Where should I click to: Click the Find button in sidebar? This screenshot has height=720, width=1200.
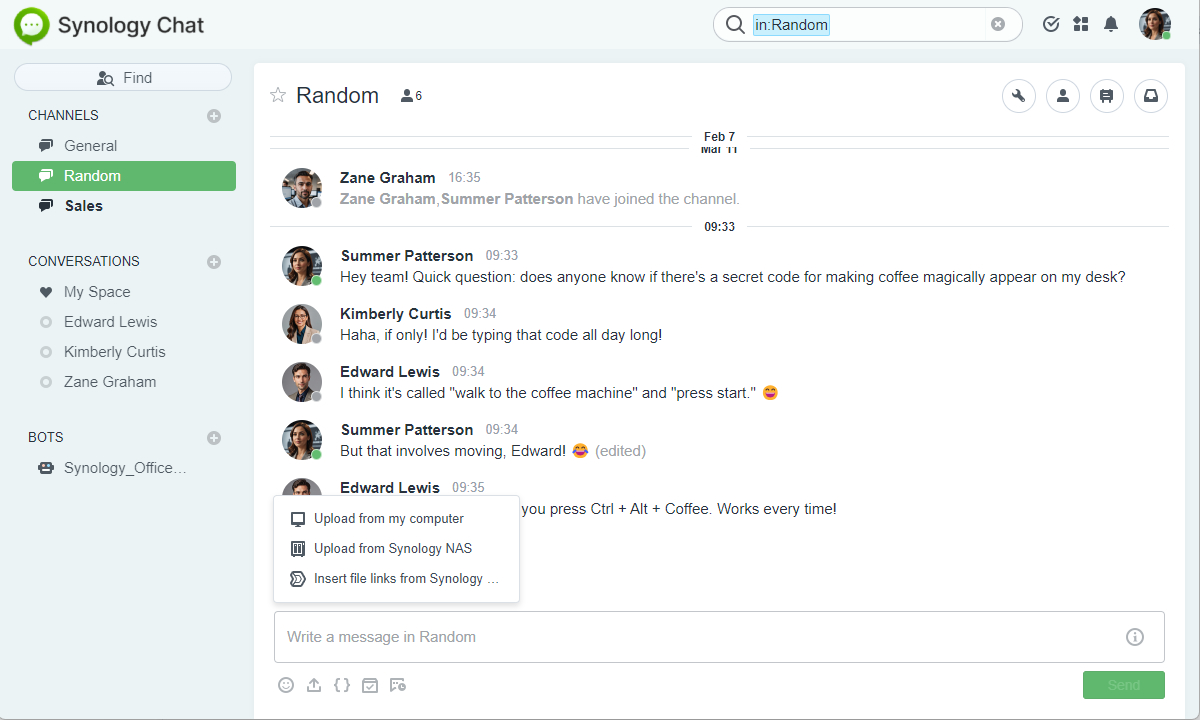[123, 78]
